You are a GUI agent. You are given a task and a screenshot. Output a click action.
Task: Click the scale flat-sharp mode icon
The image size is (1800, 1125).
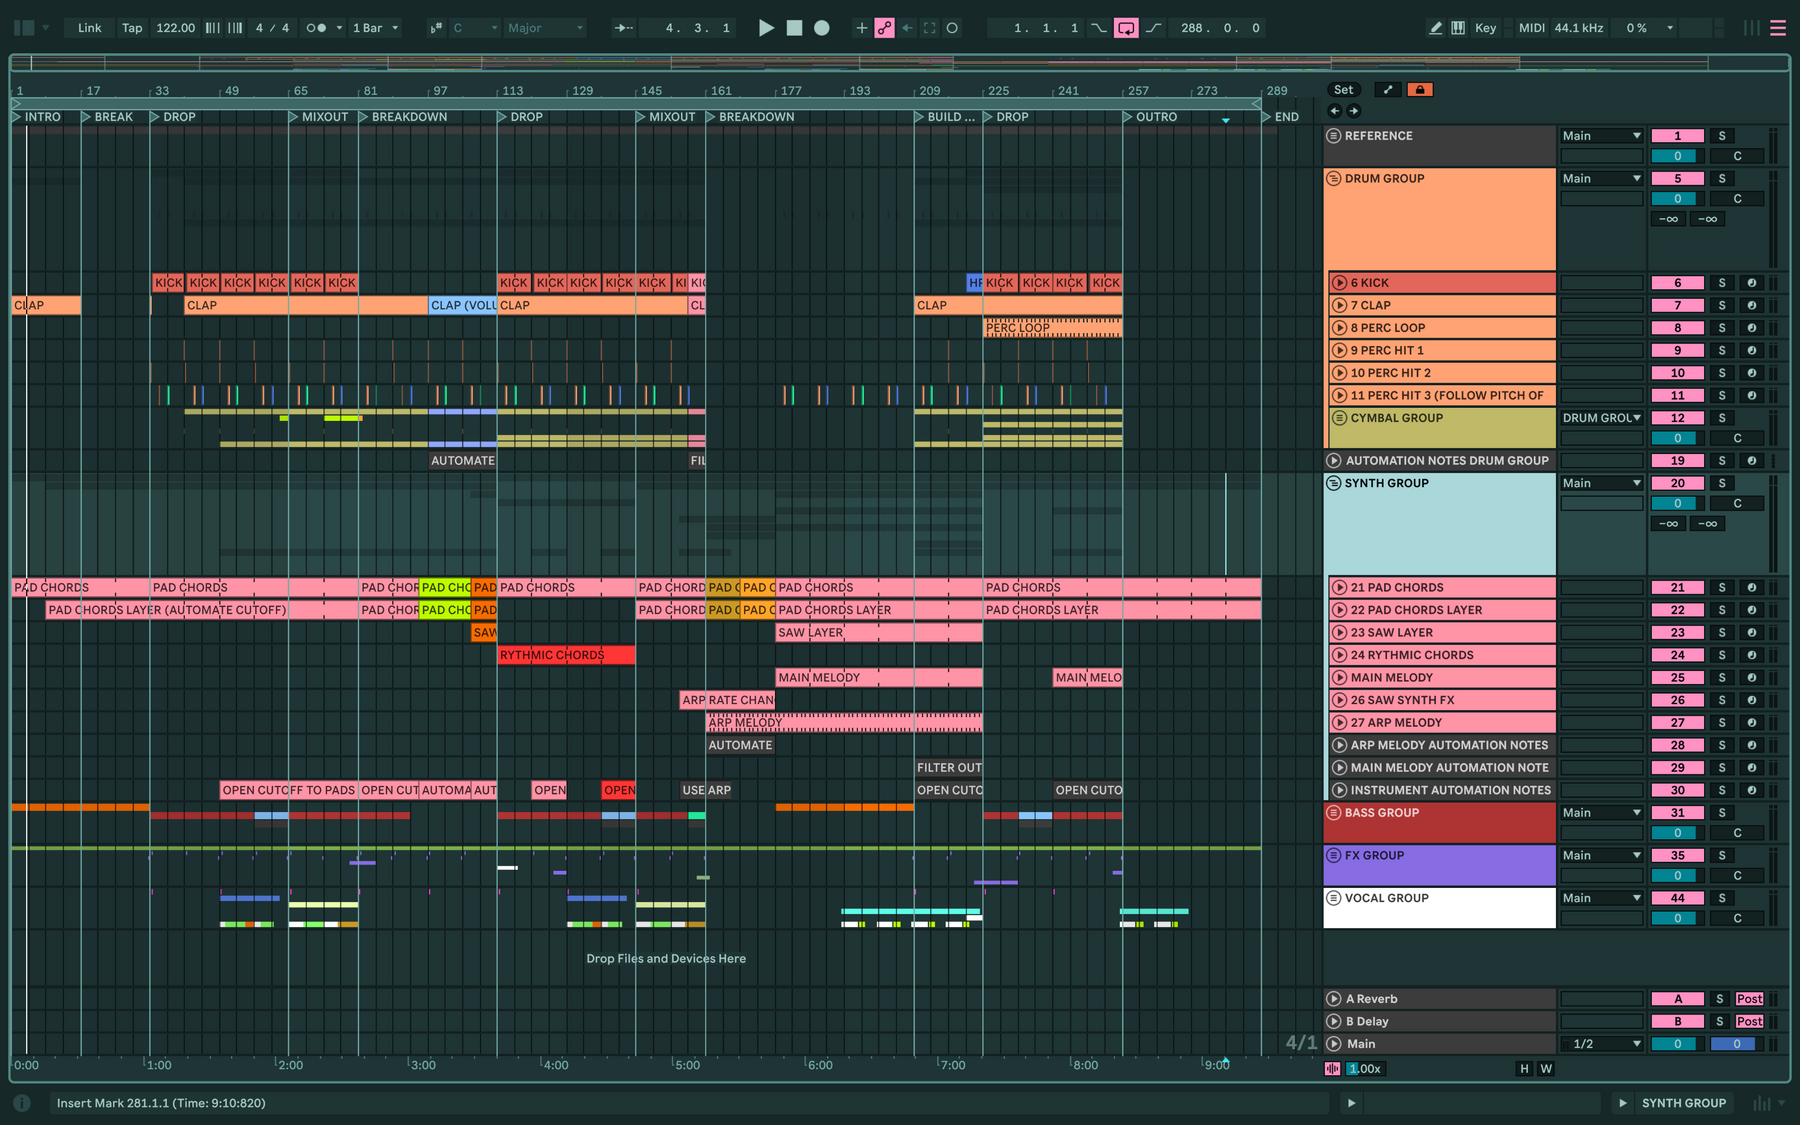(x=436, y=28)
